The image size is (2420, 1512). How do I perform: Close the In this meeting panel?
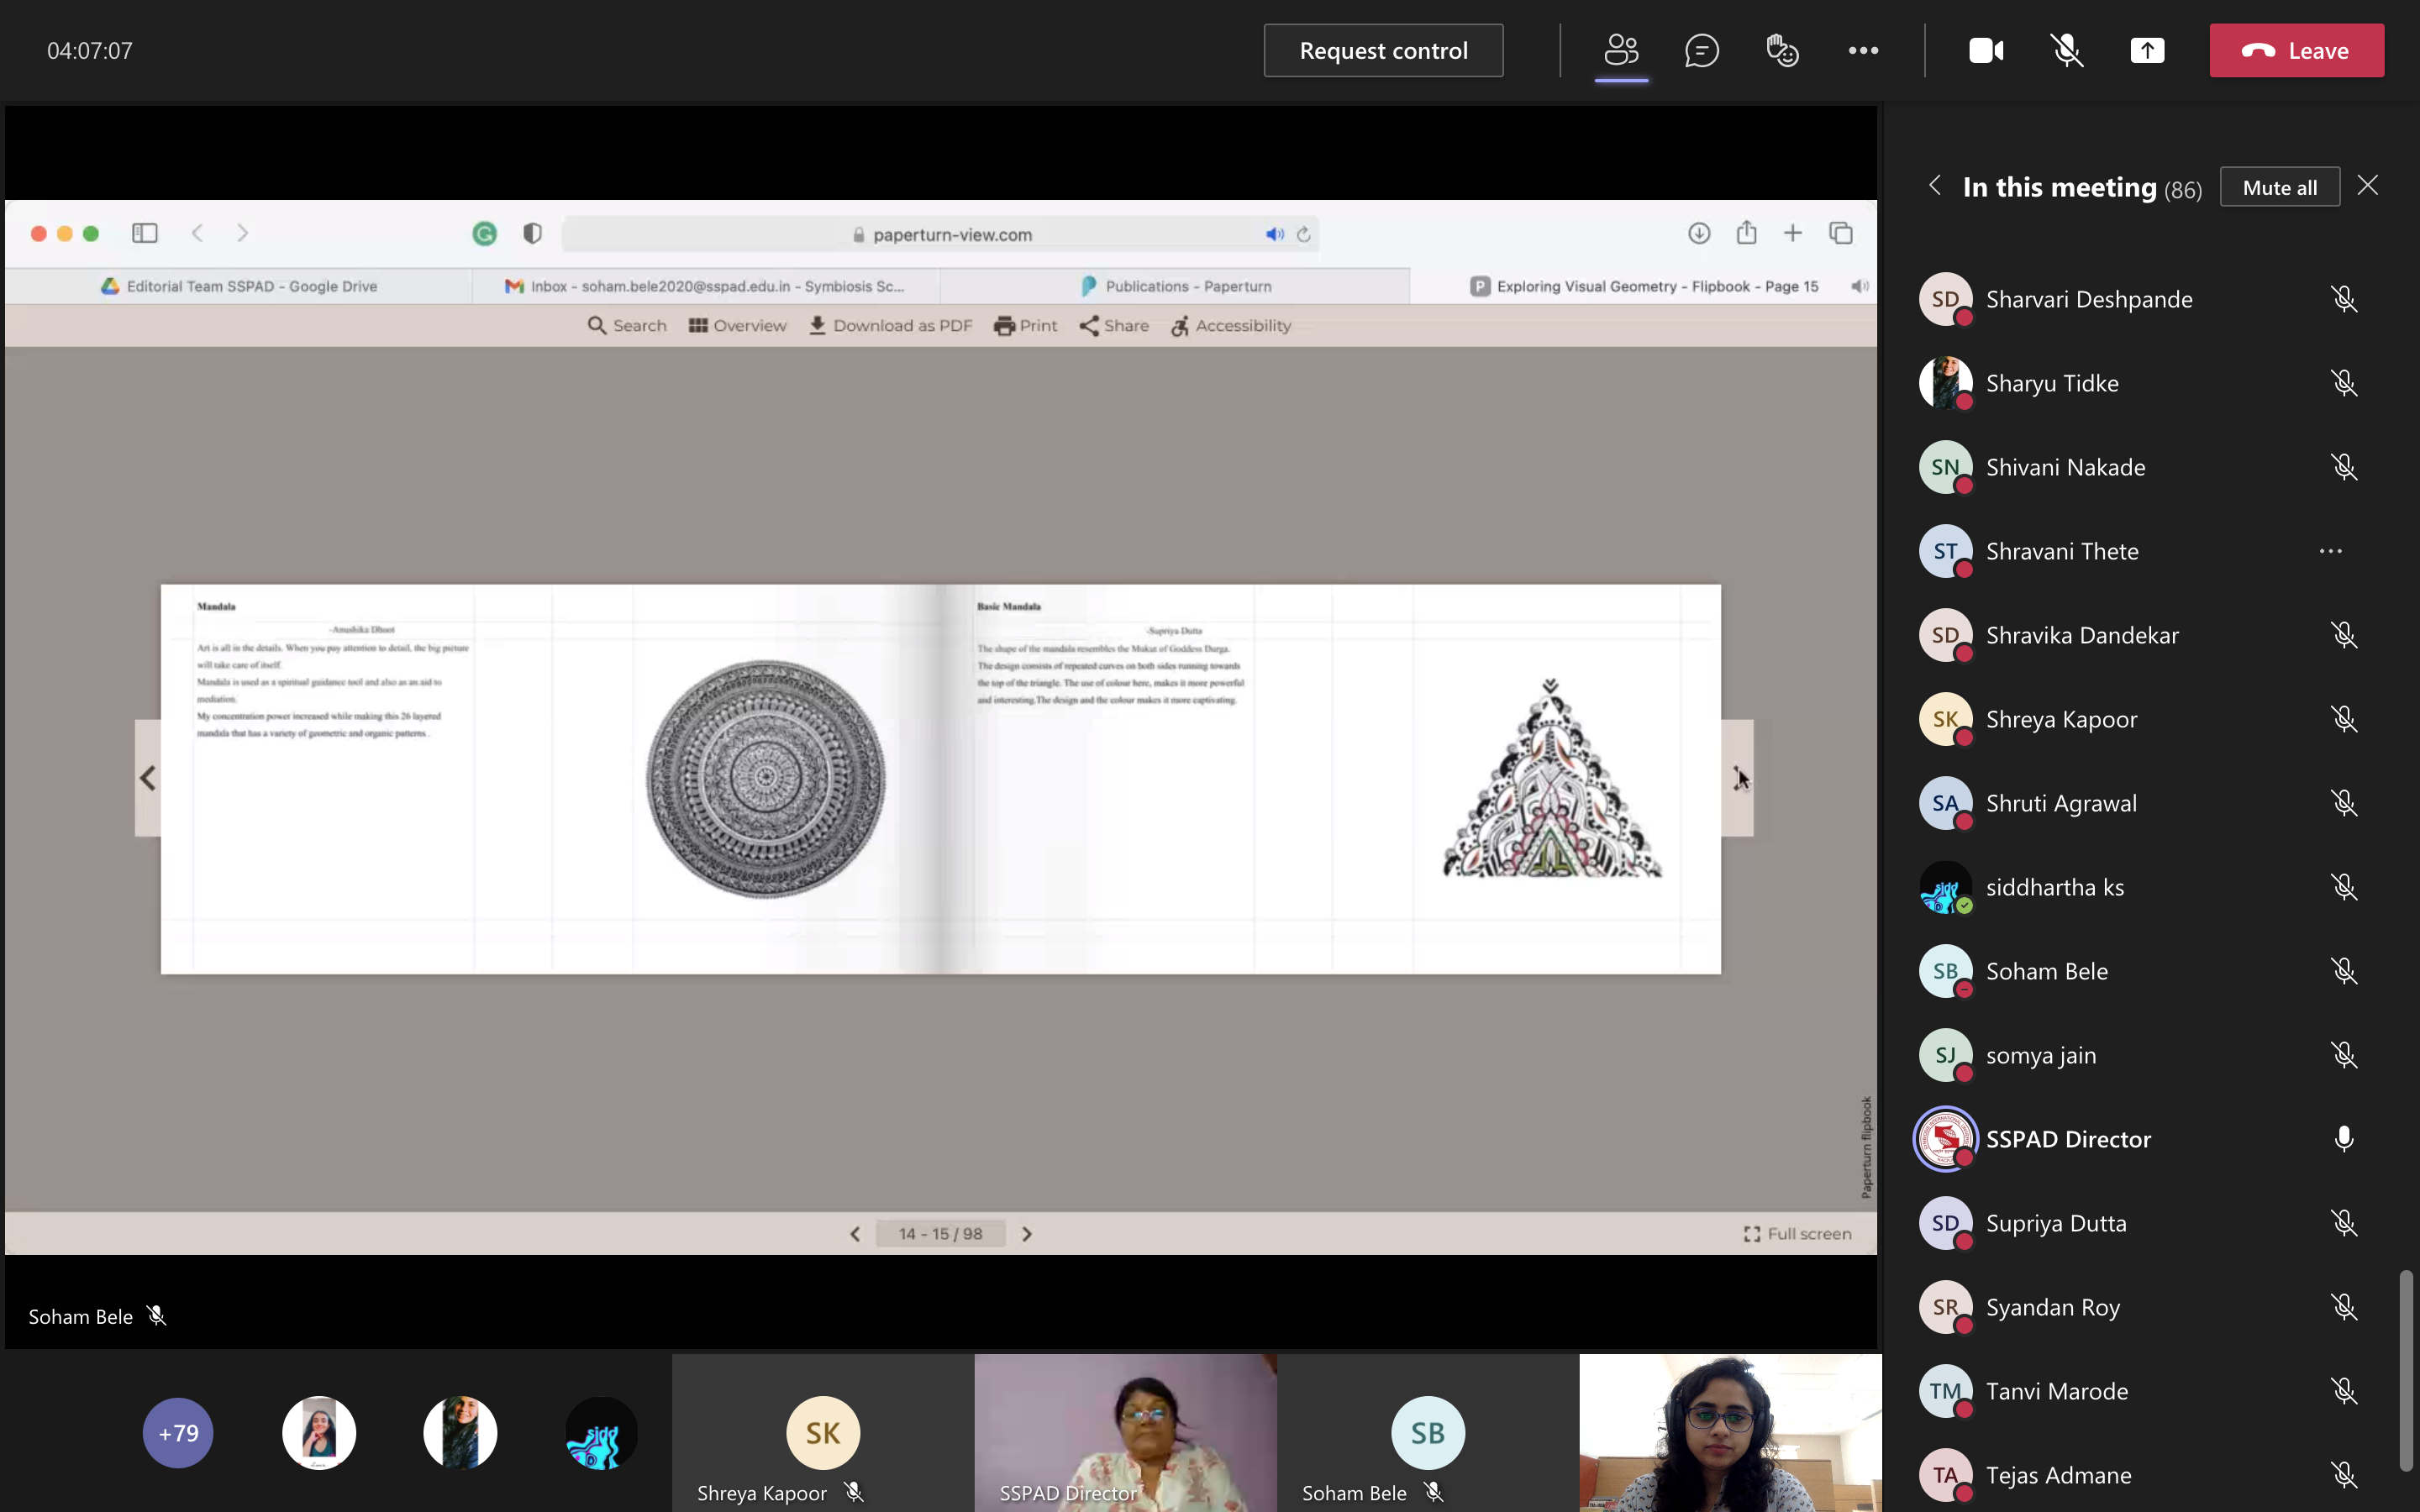(2367, 186)
